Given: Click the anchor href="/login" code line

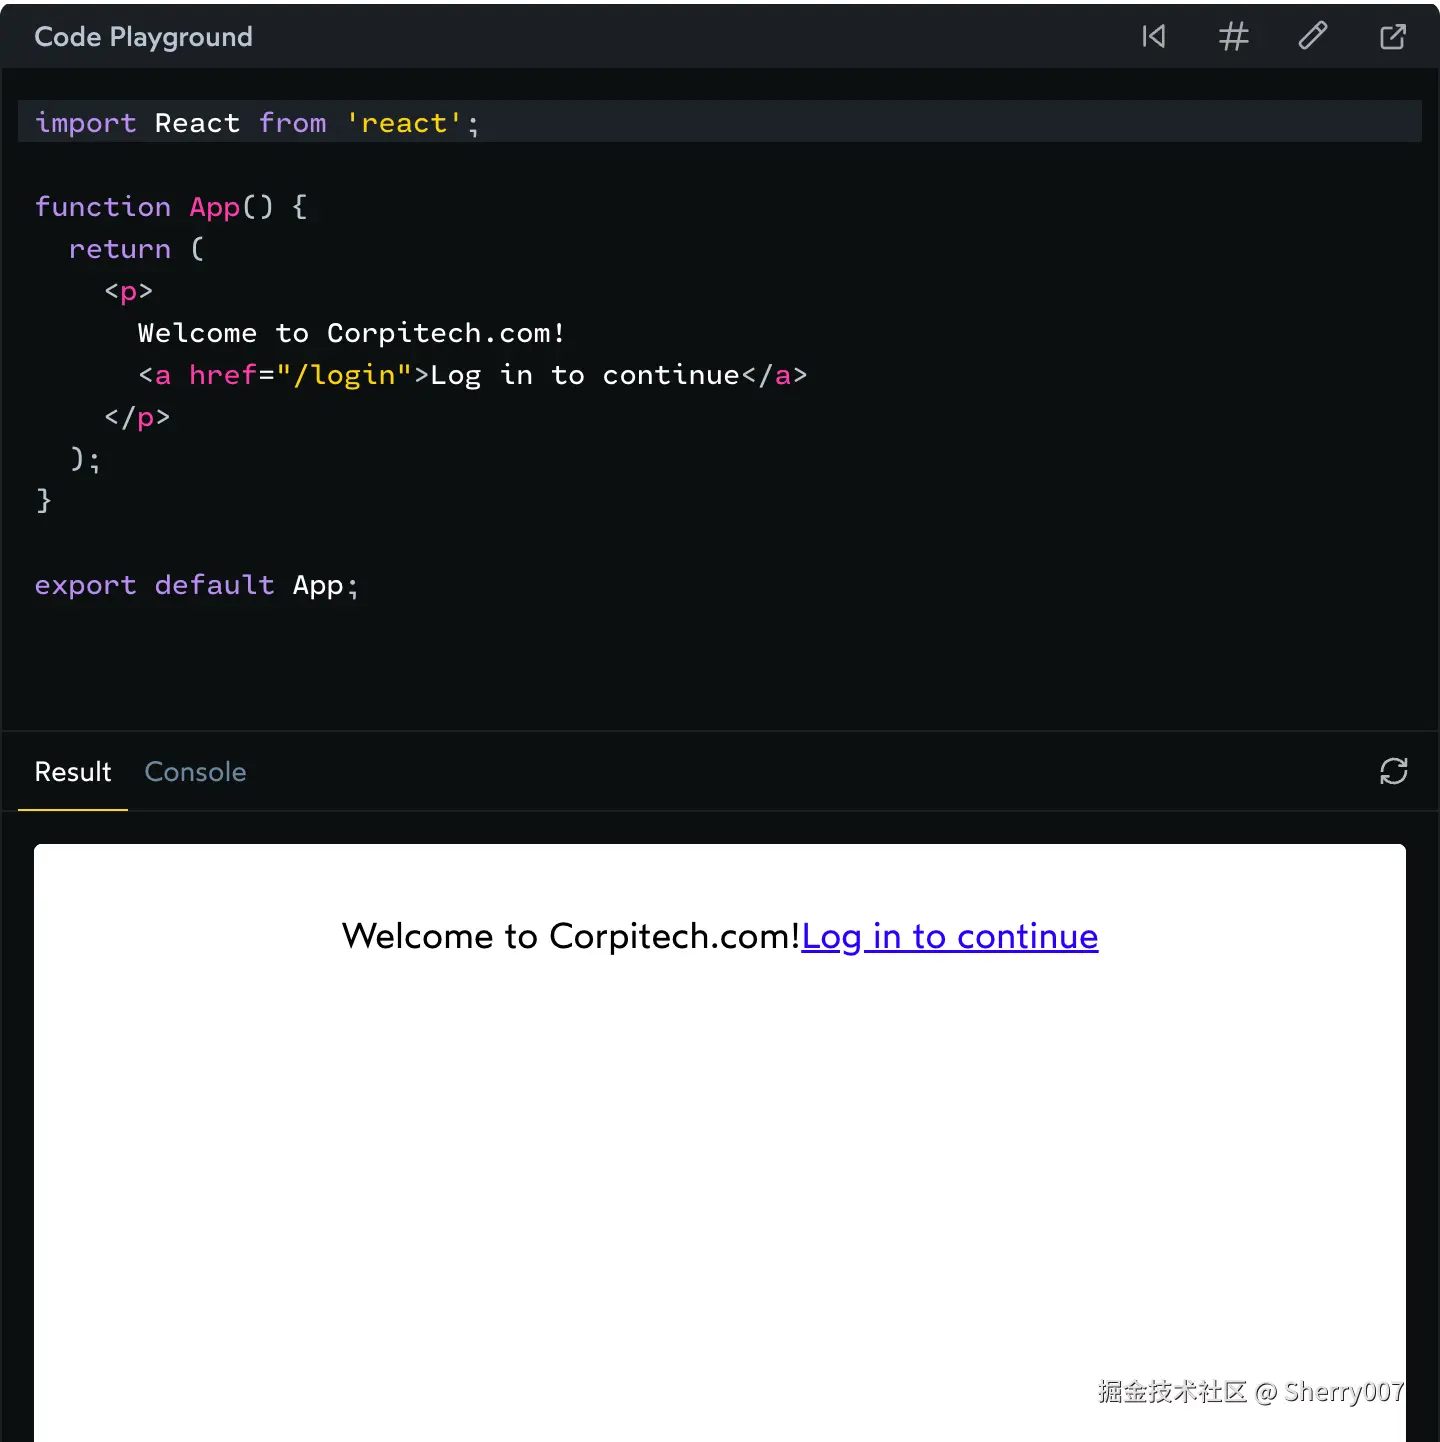Looking at the screenshot, I should tap(472, 375).
